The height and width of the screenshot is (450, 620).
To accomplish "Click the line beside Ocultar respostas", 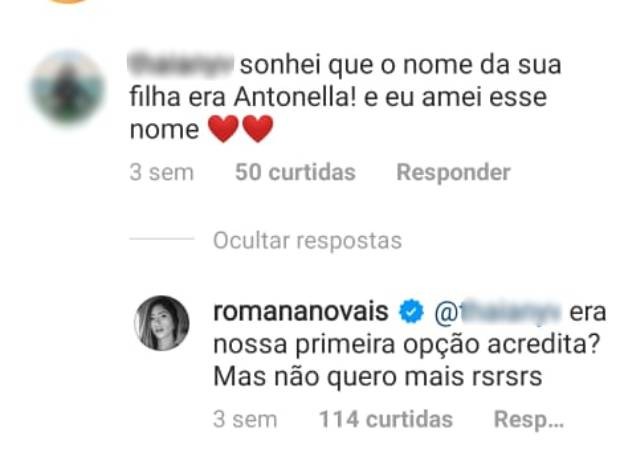I will (x=161, y=241).
